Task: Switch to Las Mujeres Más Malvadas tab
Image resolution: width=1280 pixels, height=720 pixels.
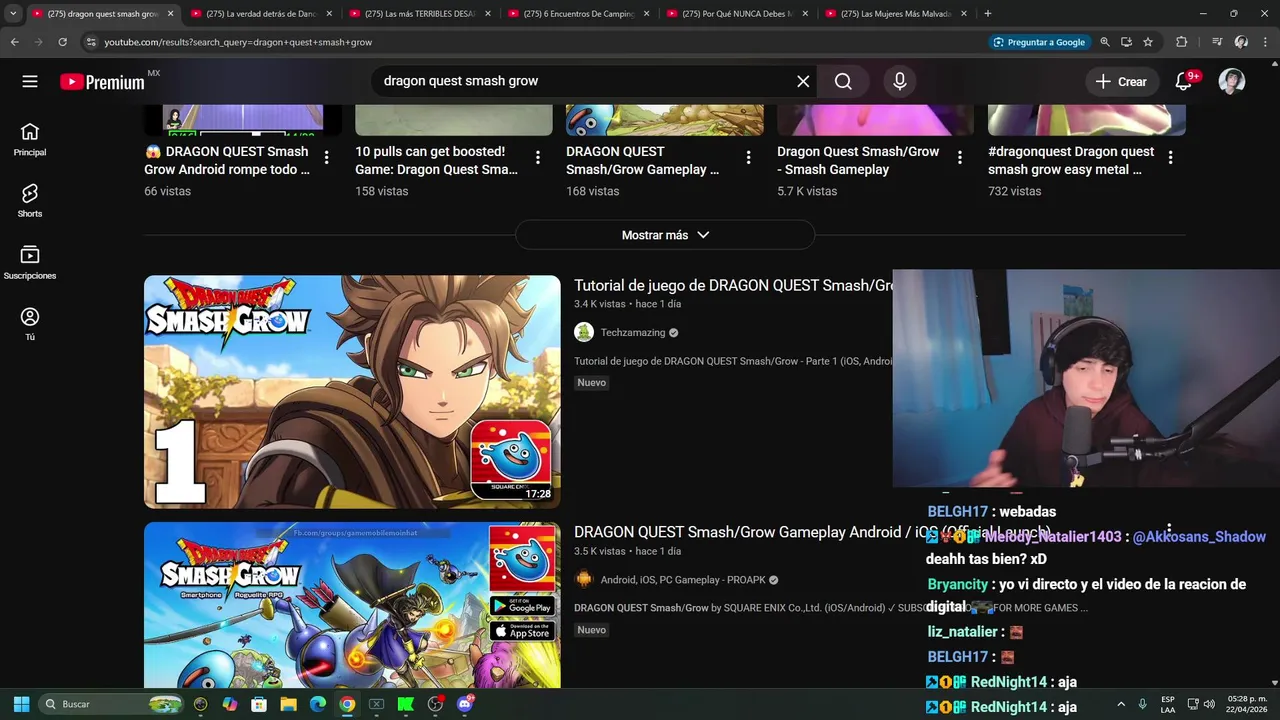Action: point(896,14)
